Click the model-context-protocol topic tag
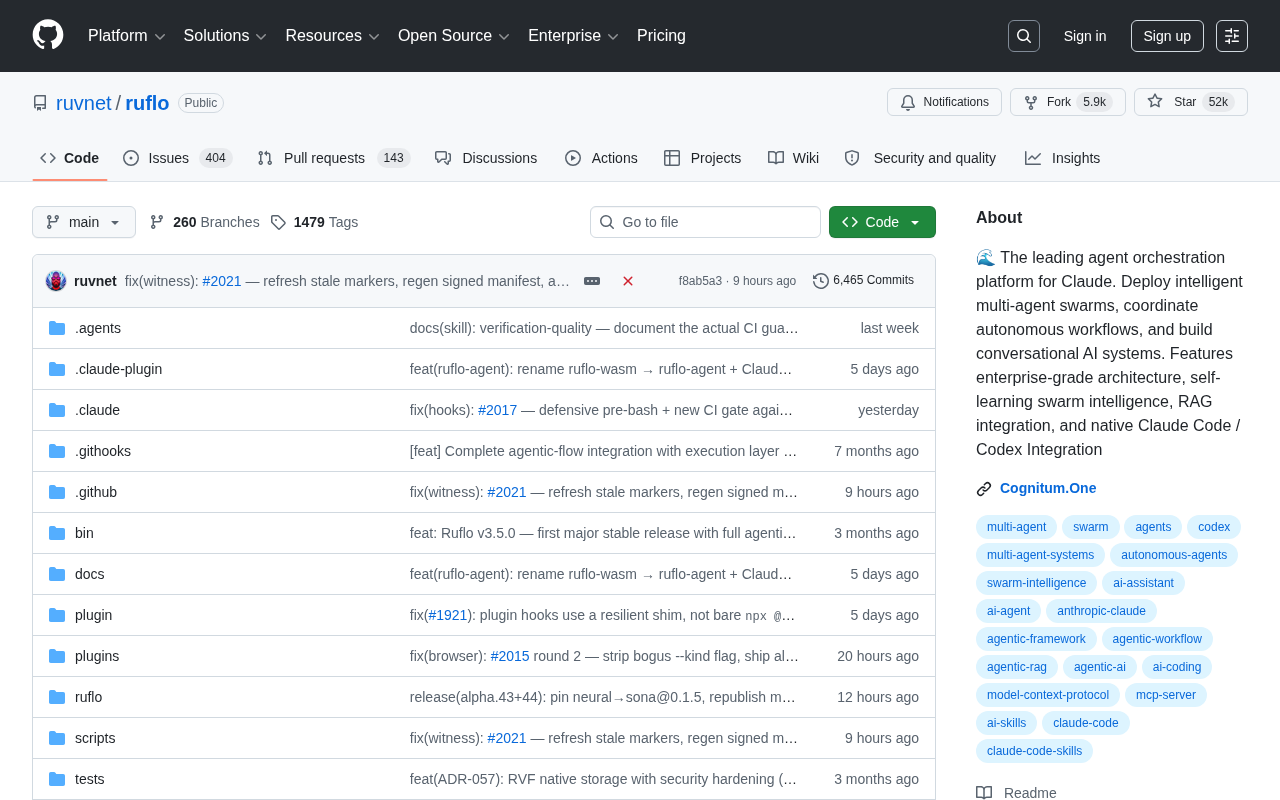 coord(1048,695)
